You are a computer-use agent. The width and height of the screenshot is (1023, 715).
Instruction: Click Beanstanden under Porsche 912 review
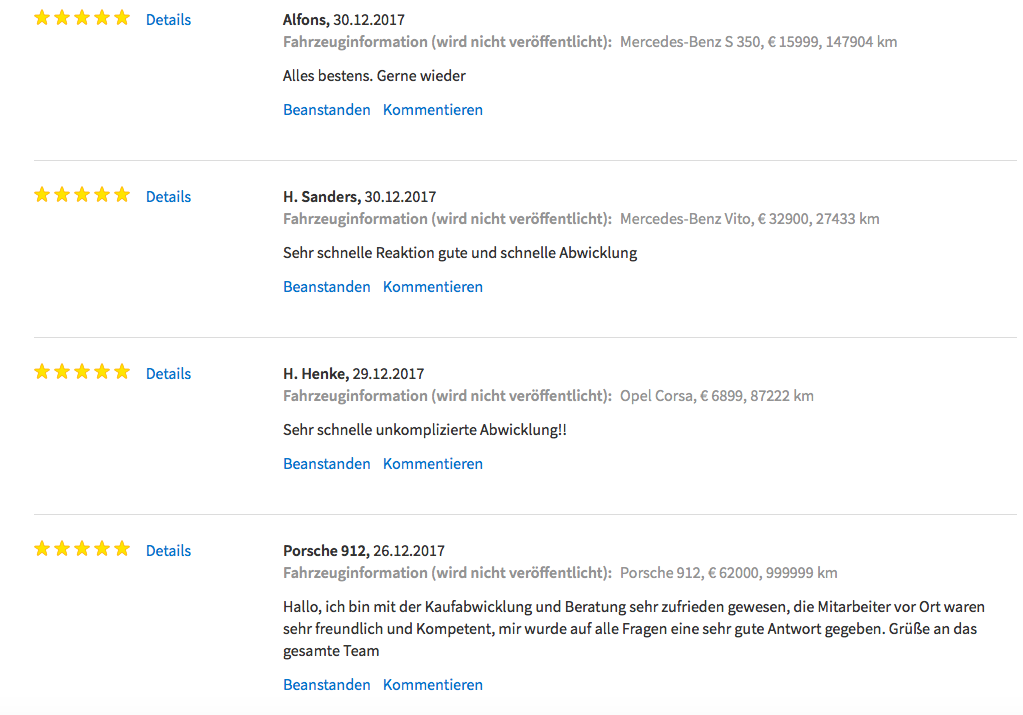click(327, 684)
